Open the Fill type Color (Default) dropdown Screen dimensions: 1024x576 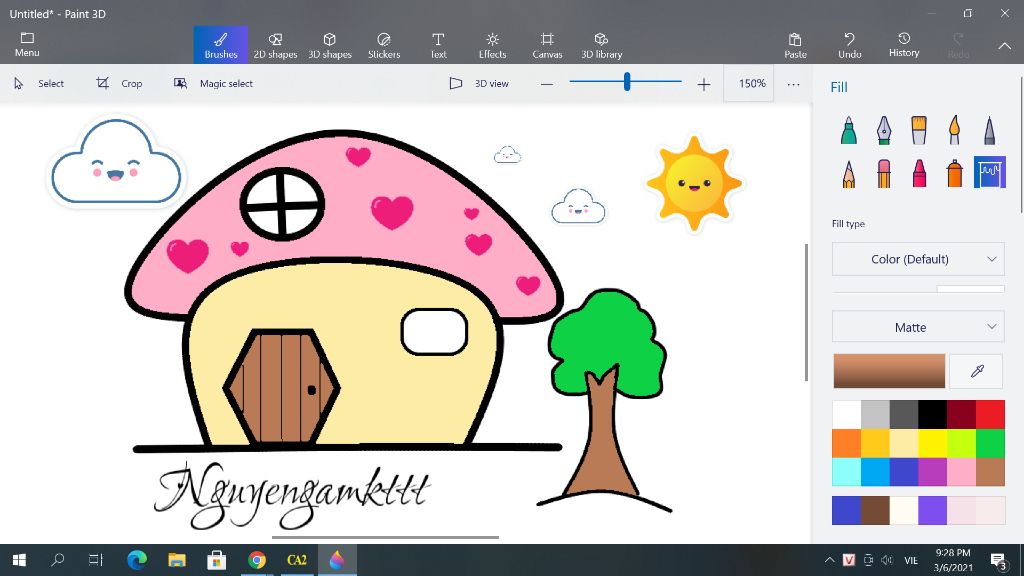[918, 259]
